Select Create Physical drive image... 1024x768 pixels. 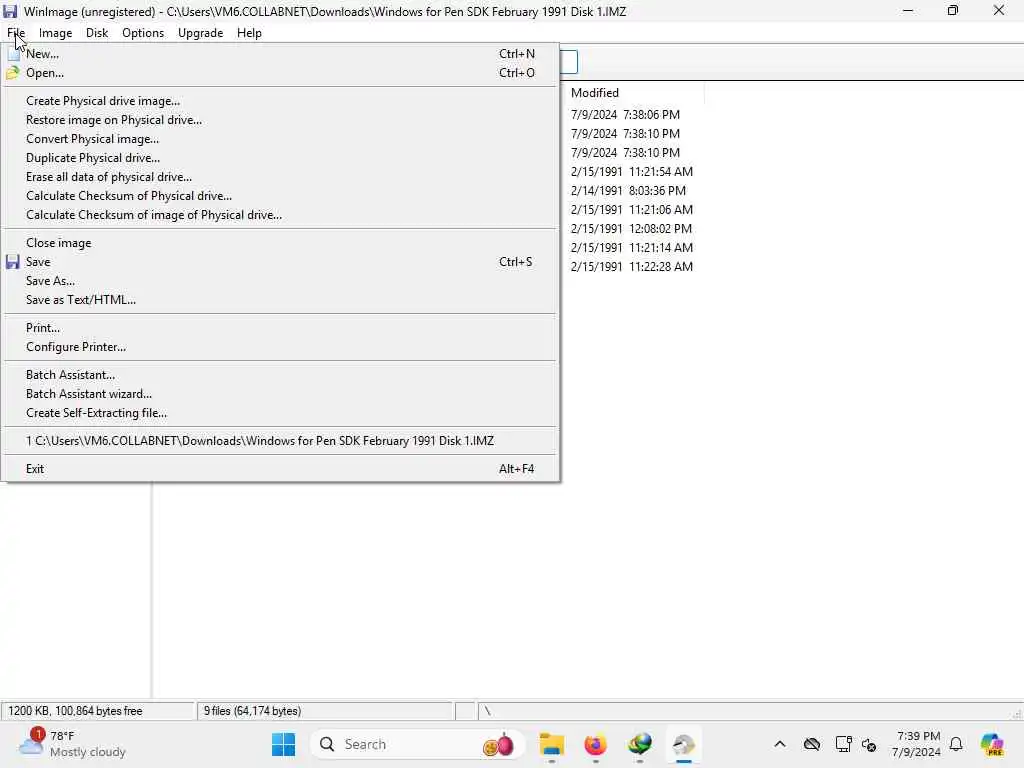coord(281,101)
